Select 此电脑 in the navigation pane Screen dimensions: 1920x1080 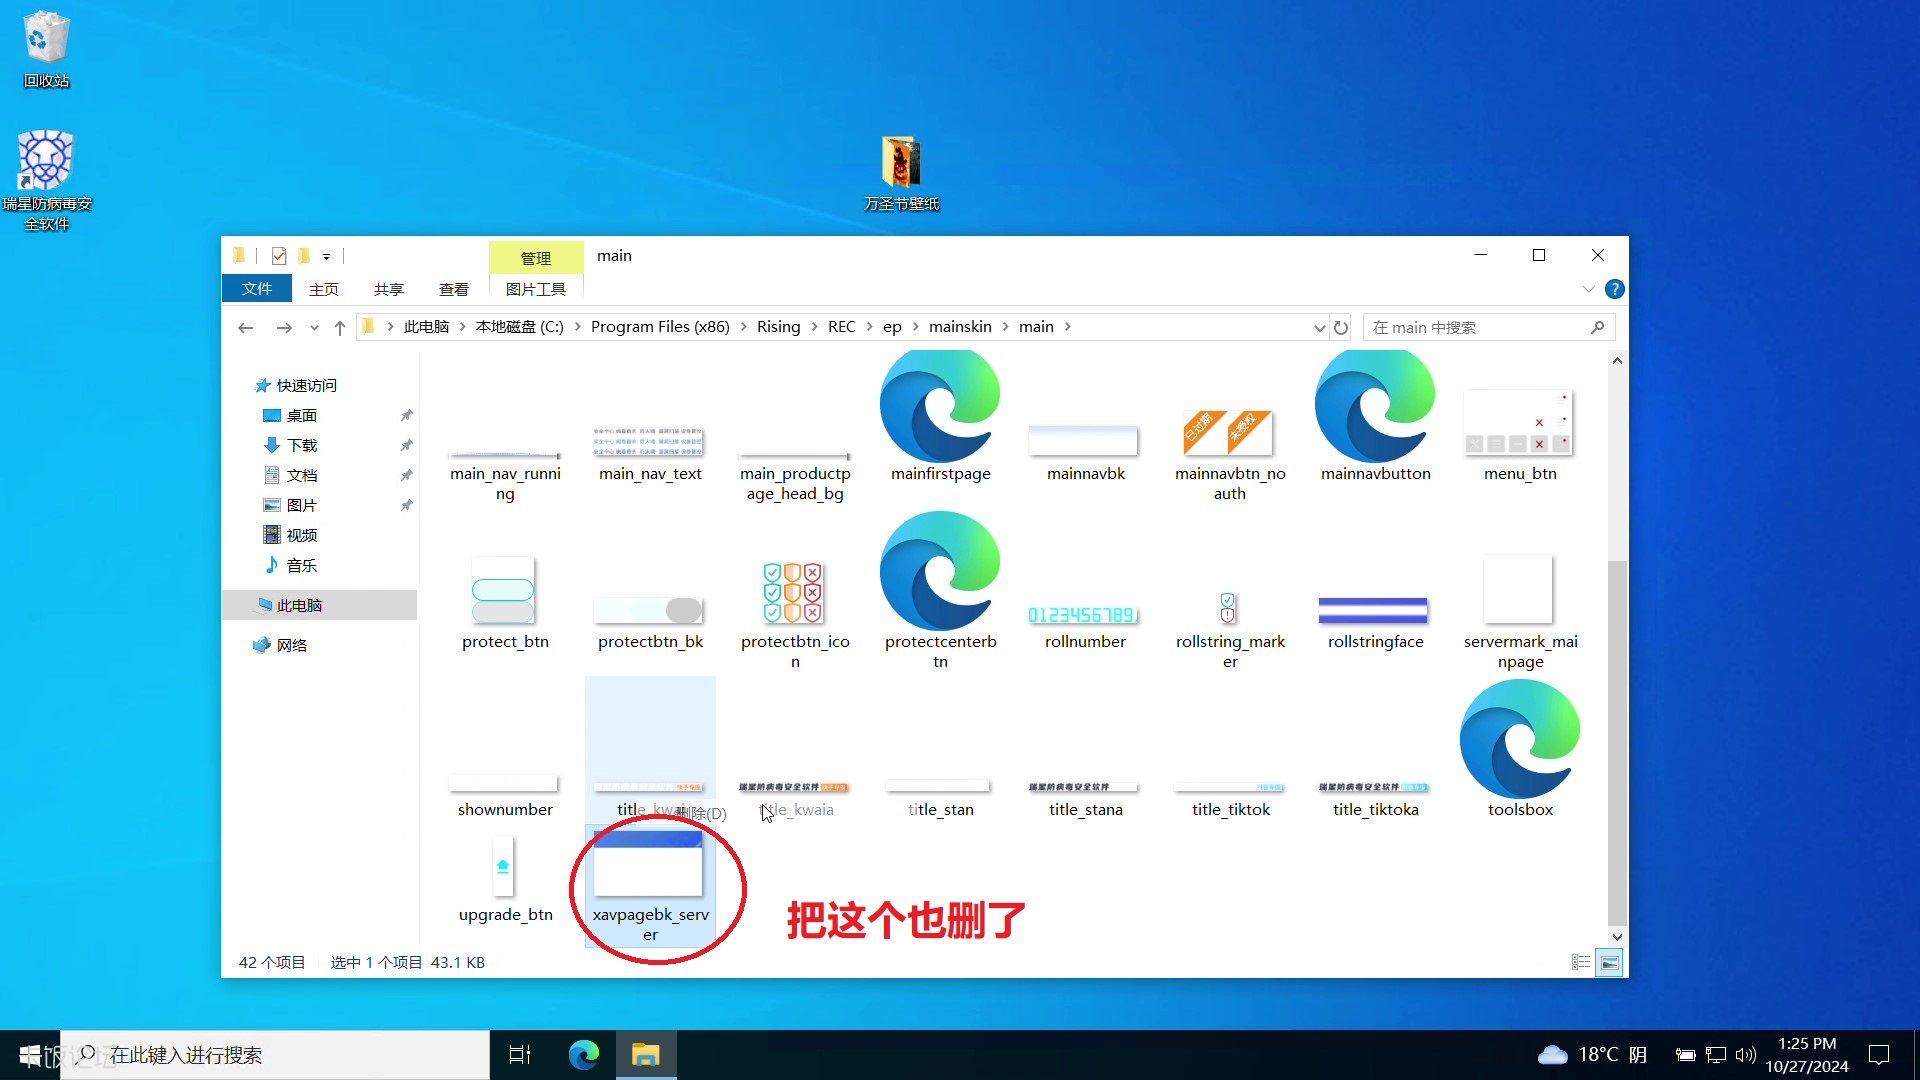(x=319, y=605)
